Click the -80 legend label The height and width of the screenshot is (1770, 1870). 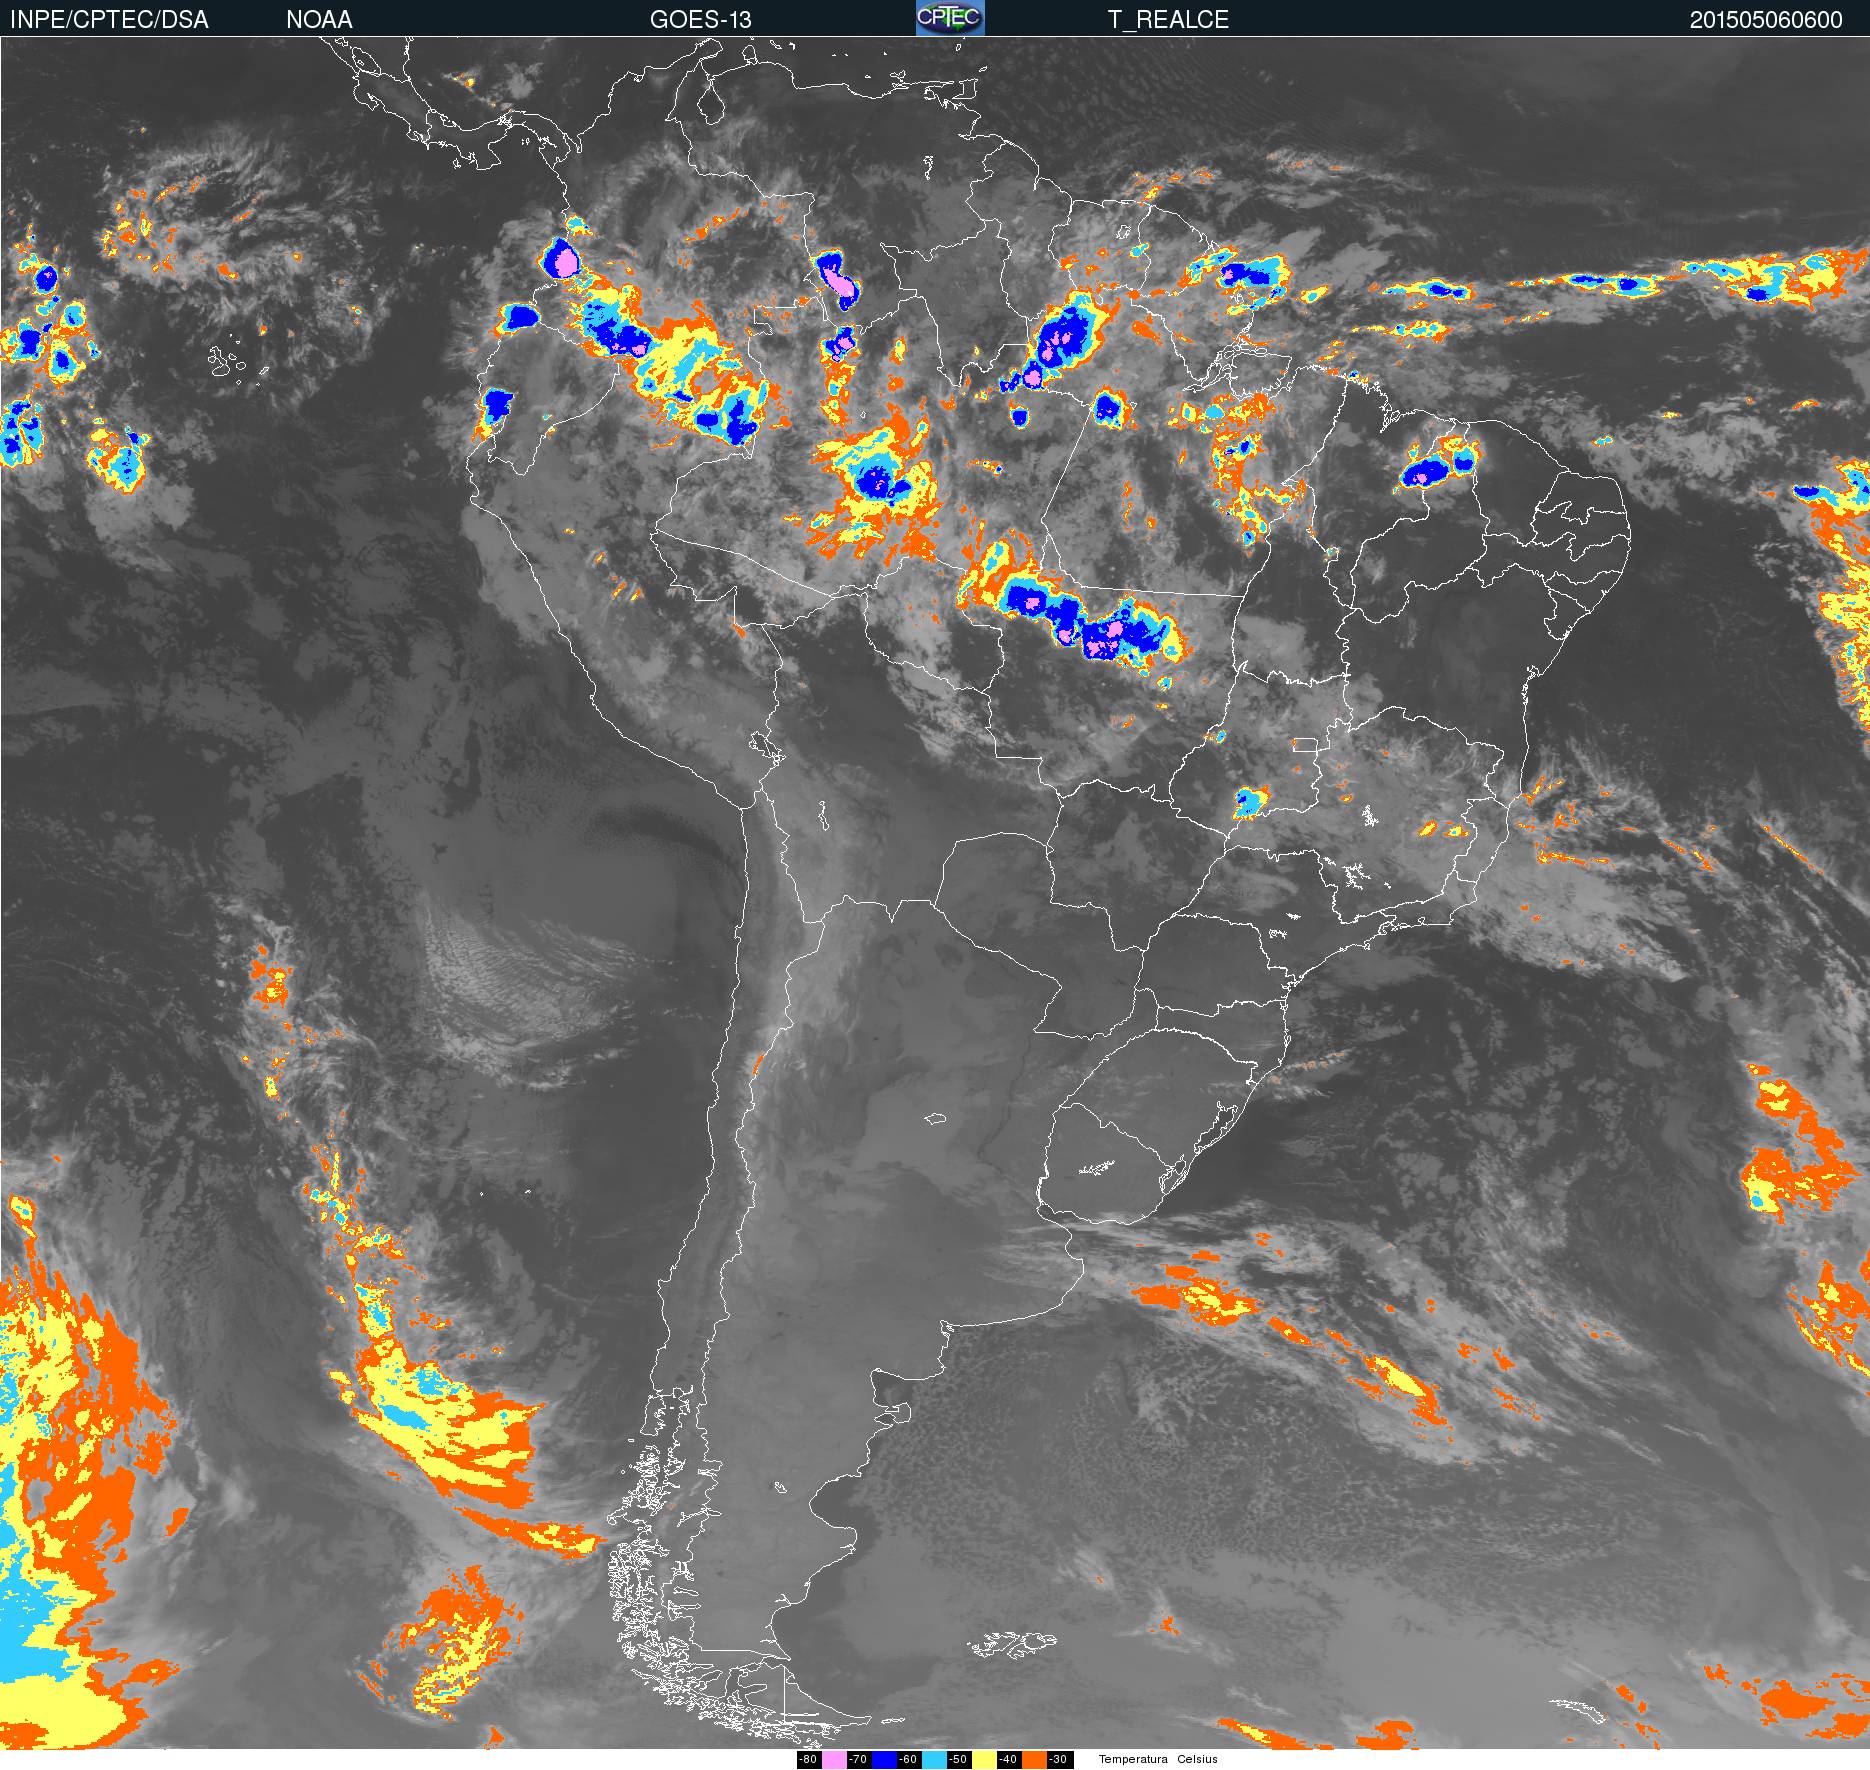pos(809,1759)
